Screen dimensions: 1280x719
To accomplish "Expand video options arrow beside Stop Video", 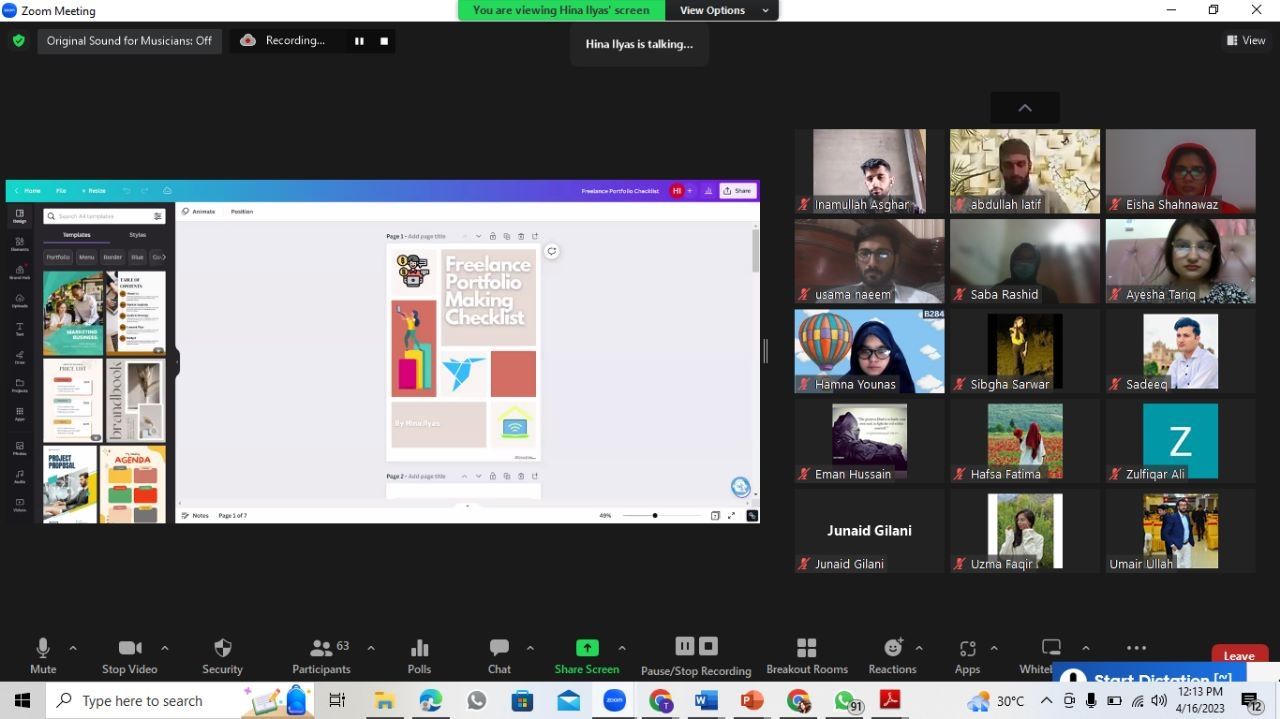I will (165, 648).
